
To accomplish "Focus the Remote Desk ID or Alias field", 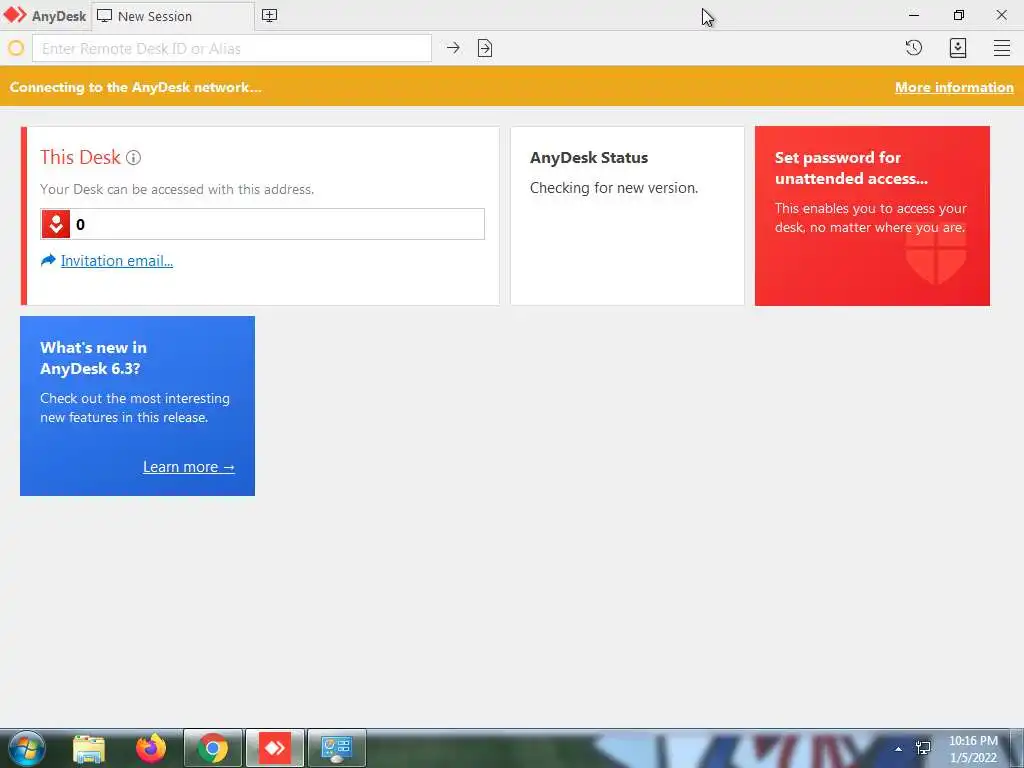I will pos(232,48).
